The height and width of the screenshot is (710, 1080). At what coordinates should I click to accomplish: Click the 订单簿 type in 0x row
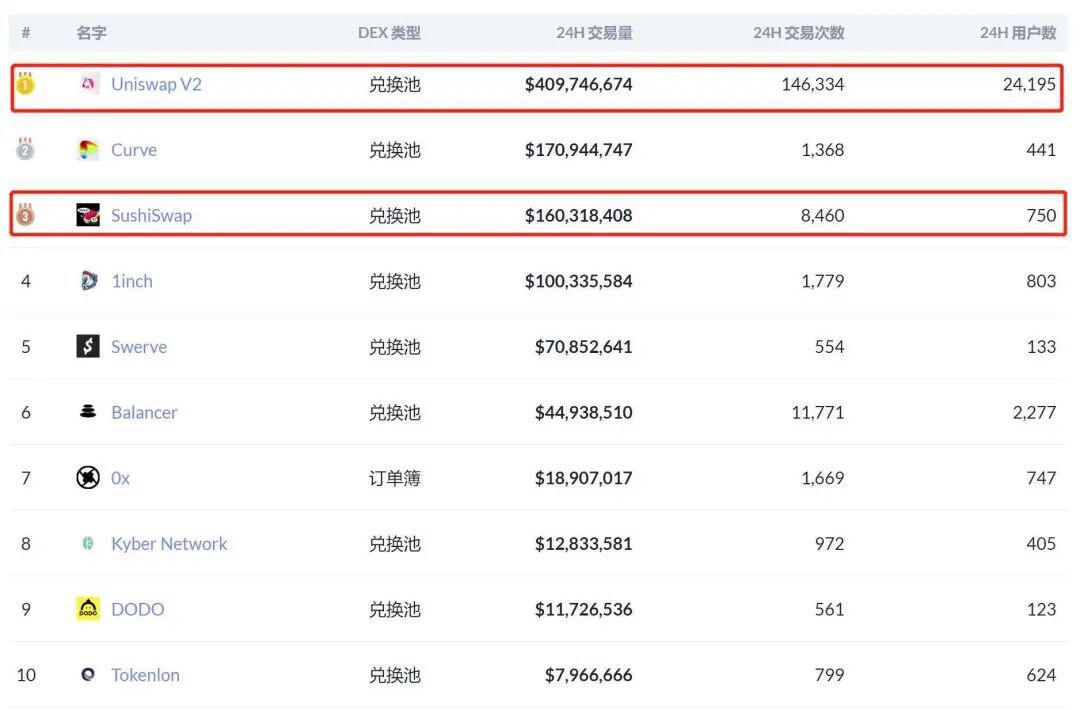point(395,478)
